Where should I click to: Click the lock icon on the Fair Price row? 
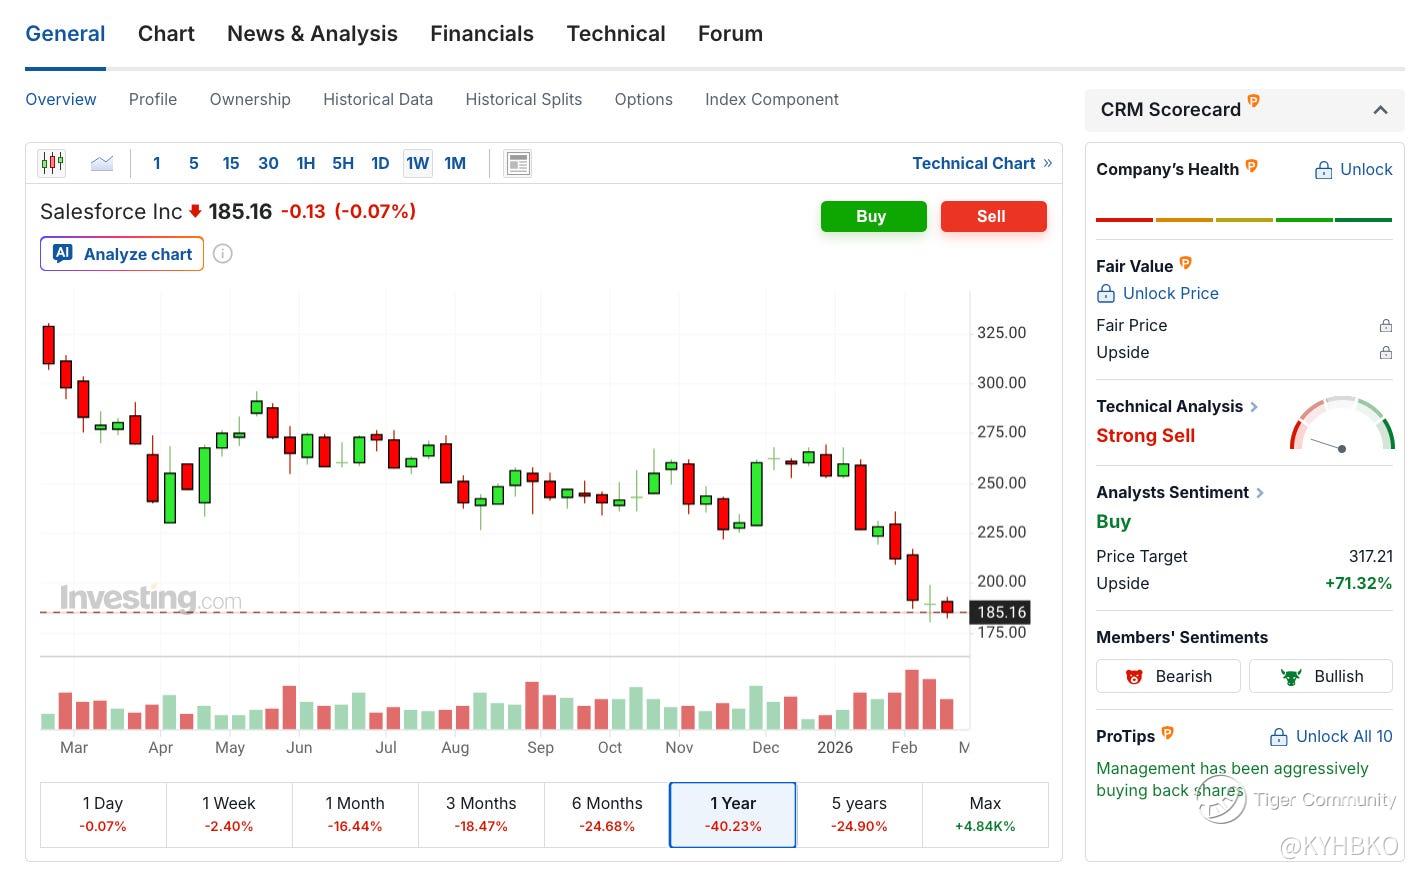coord(1386,325)
